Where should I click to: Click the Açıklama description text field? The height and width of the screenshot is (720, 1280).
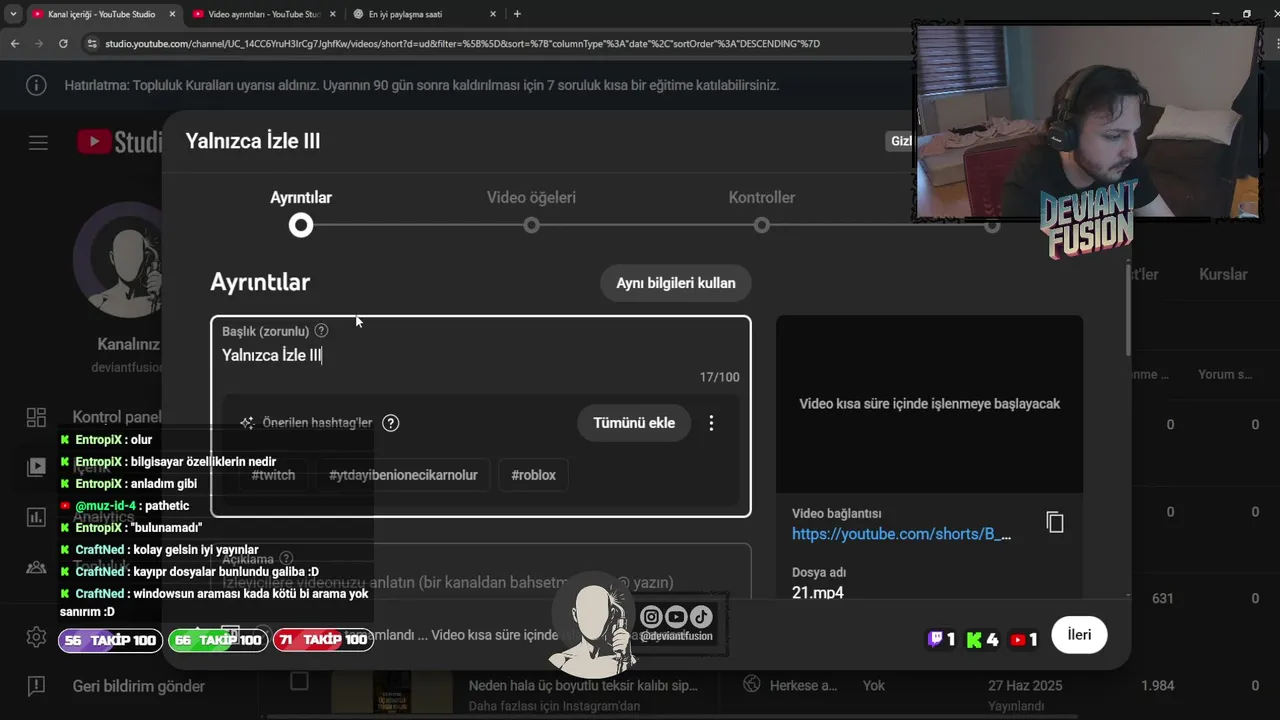[480, 582]
